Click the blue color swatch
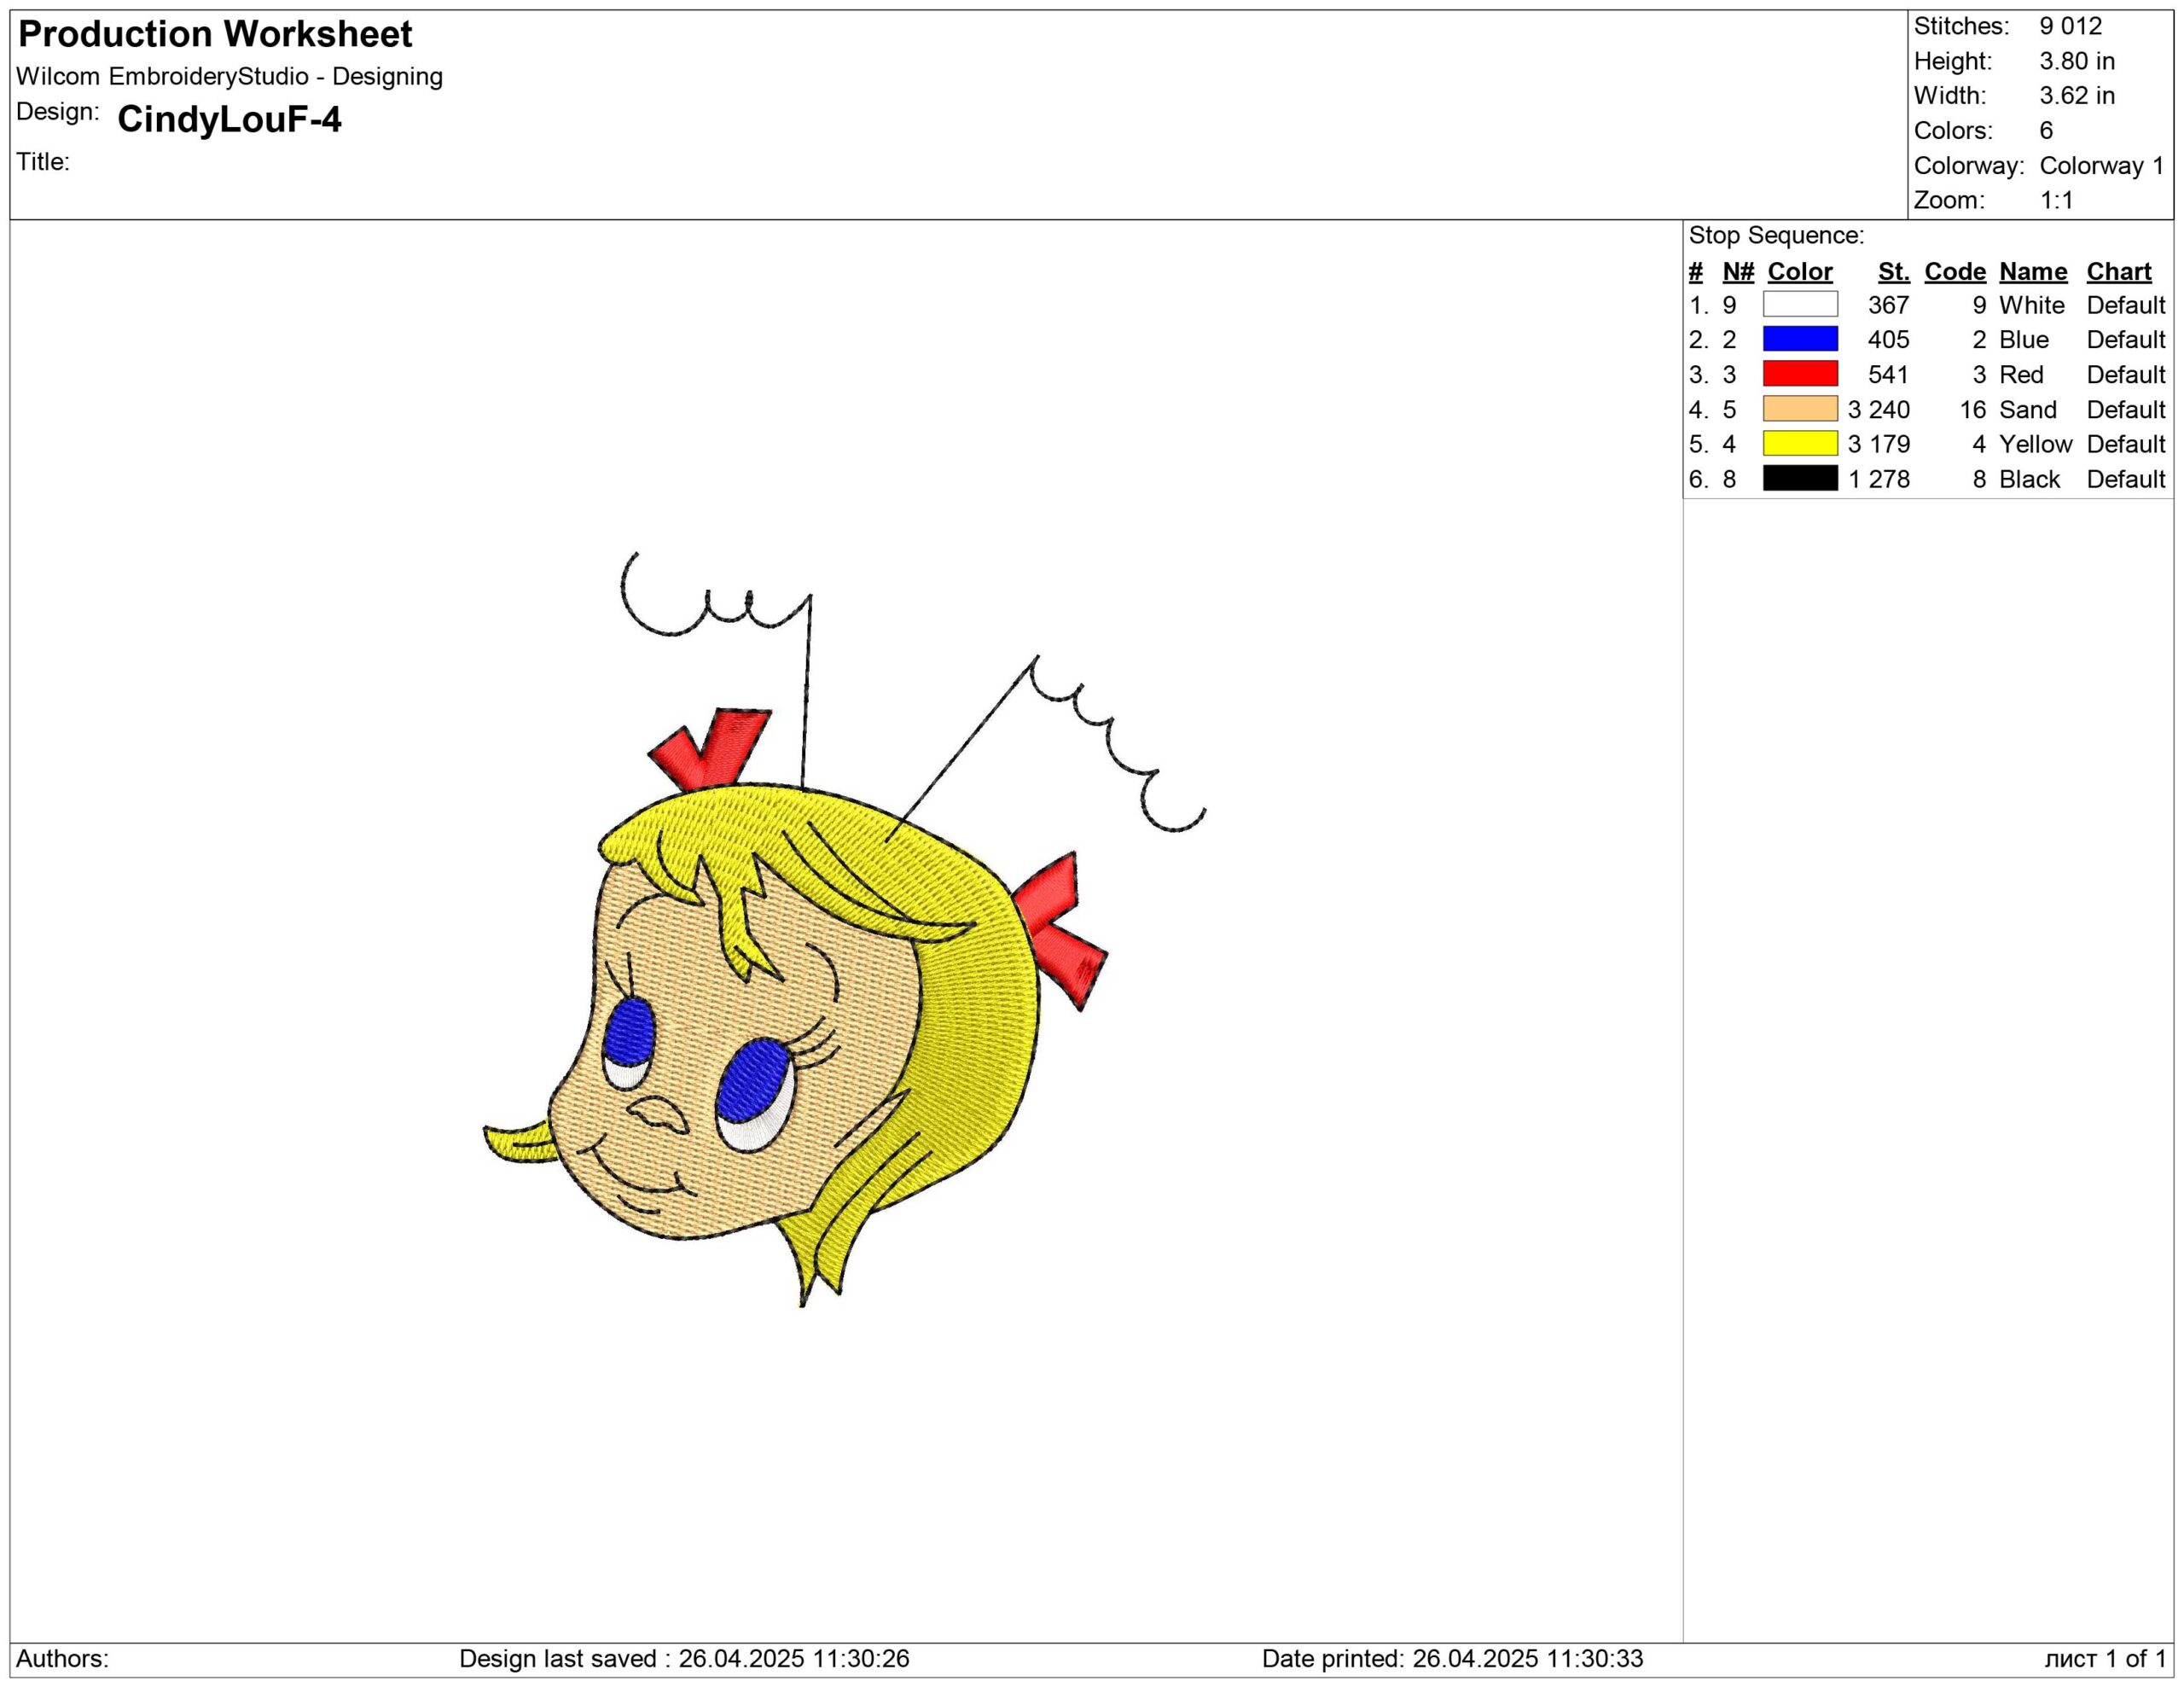The height and width of the screenshot is (1681, 2184). click(x=1799, y=339)
